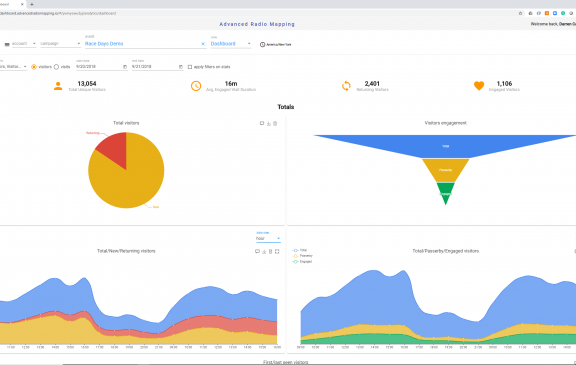Screen dimensions: 576x365
Task: Expand Total/New/Returning visitors chart to fullscreen
Action: pos(277,252)
